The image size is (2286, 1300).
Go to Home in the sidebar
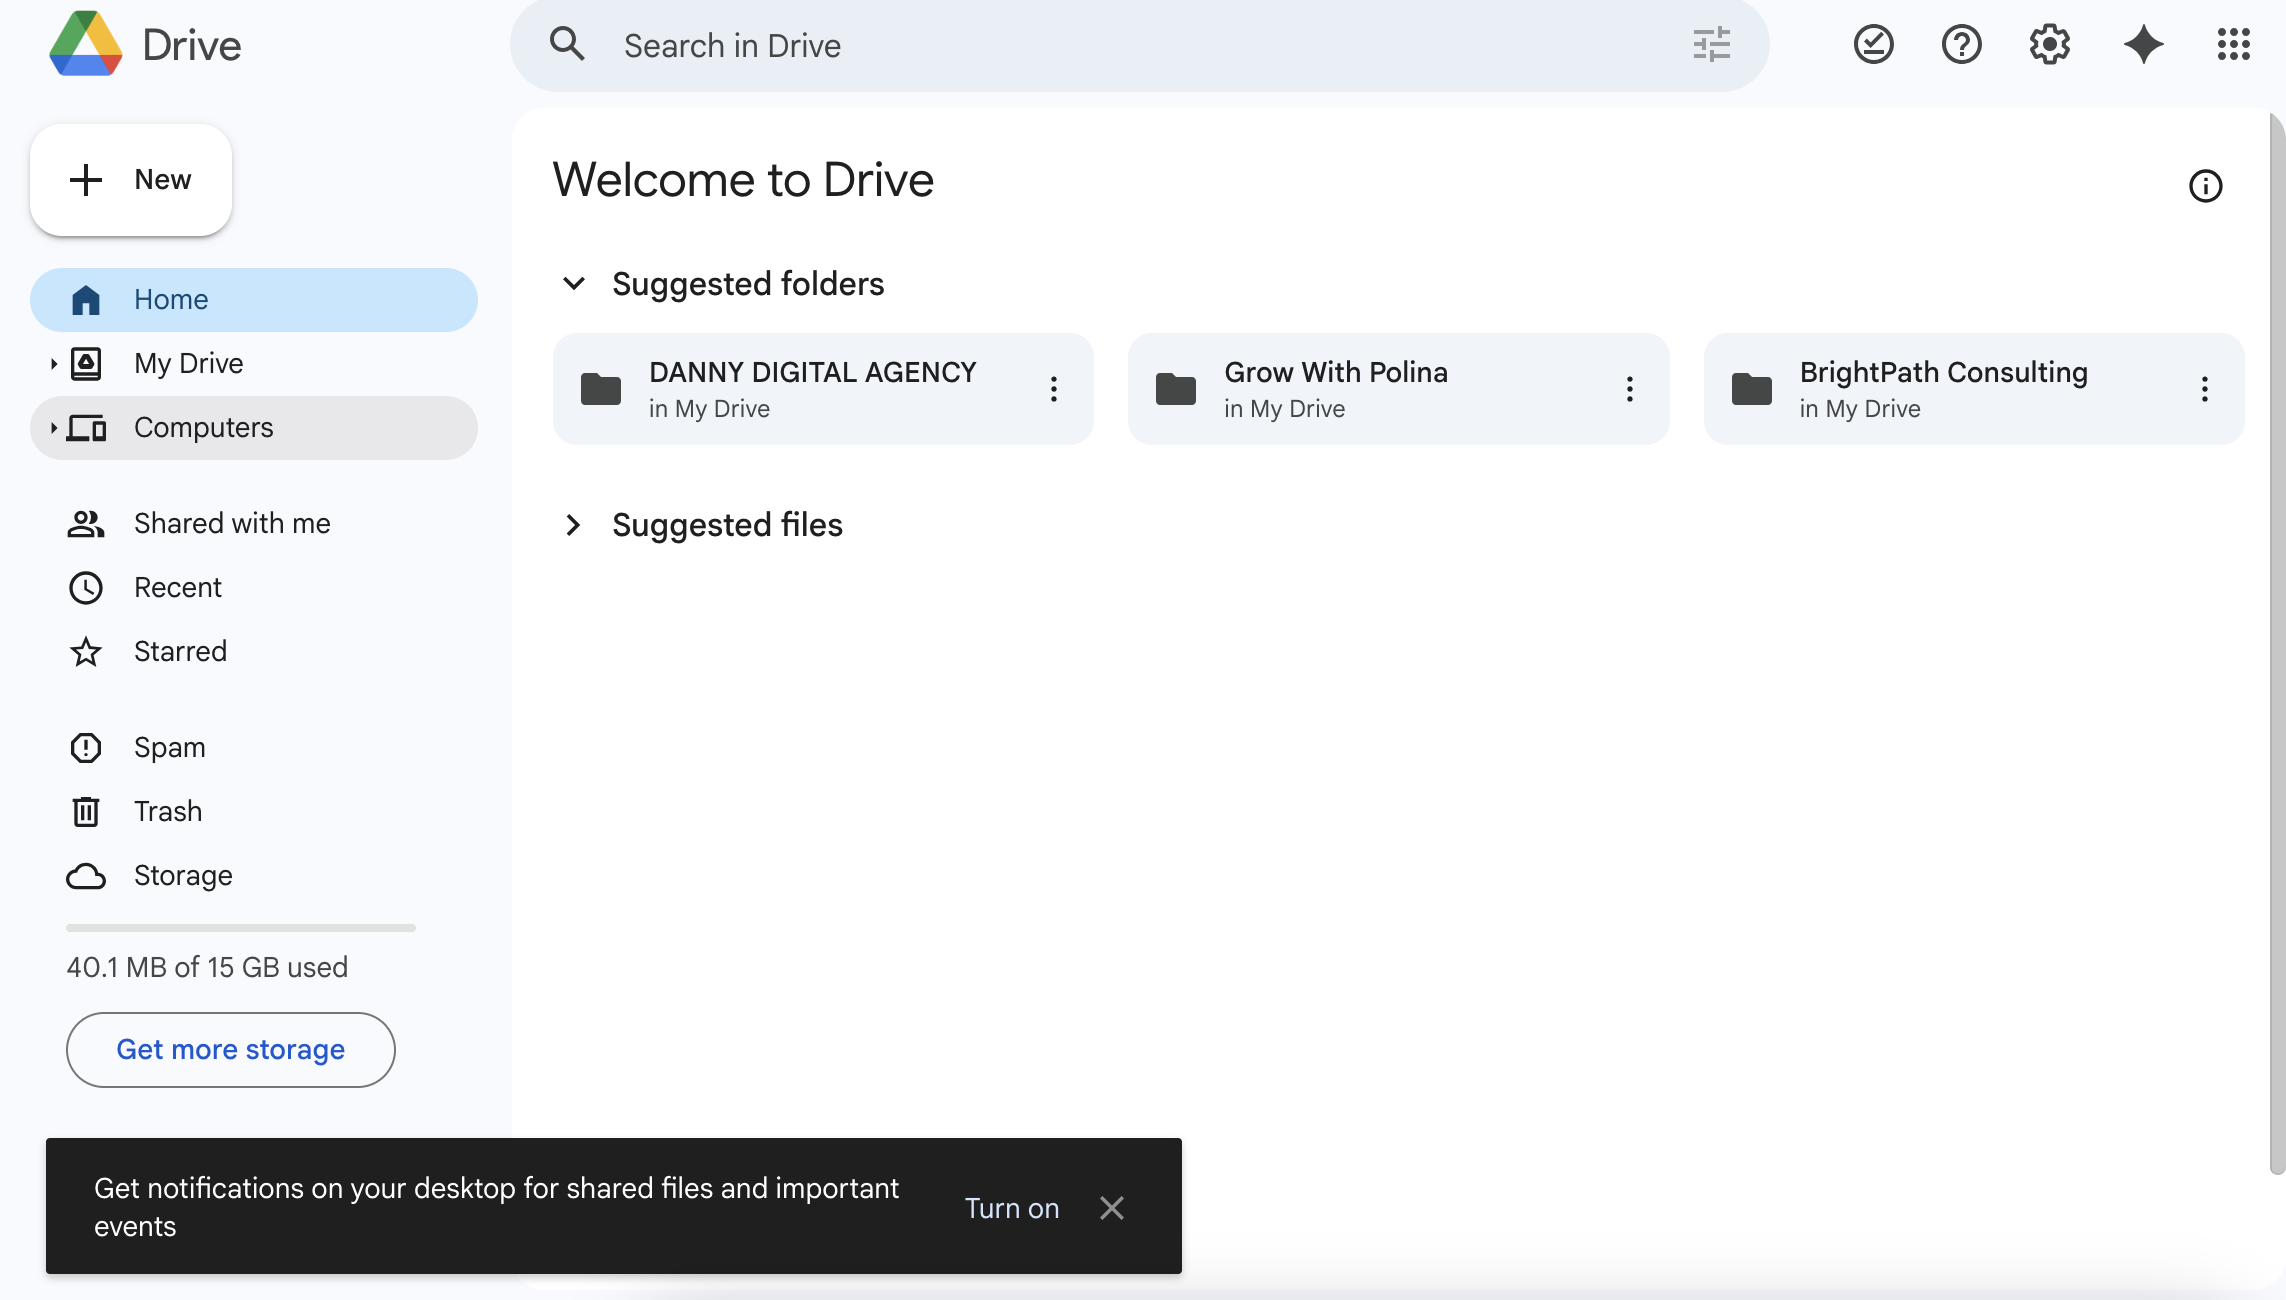[254, 300]
